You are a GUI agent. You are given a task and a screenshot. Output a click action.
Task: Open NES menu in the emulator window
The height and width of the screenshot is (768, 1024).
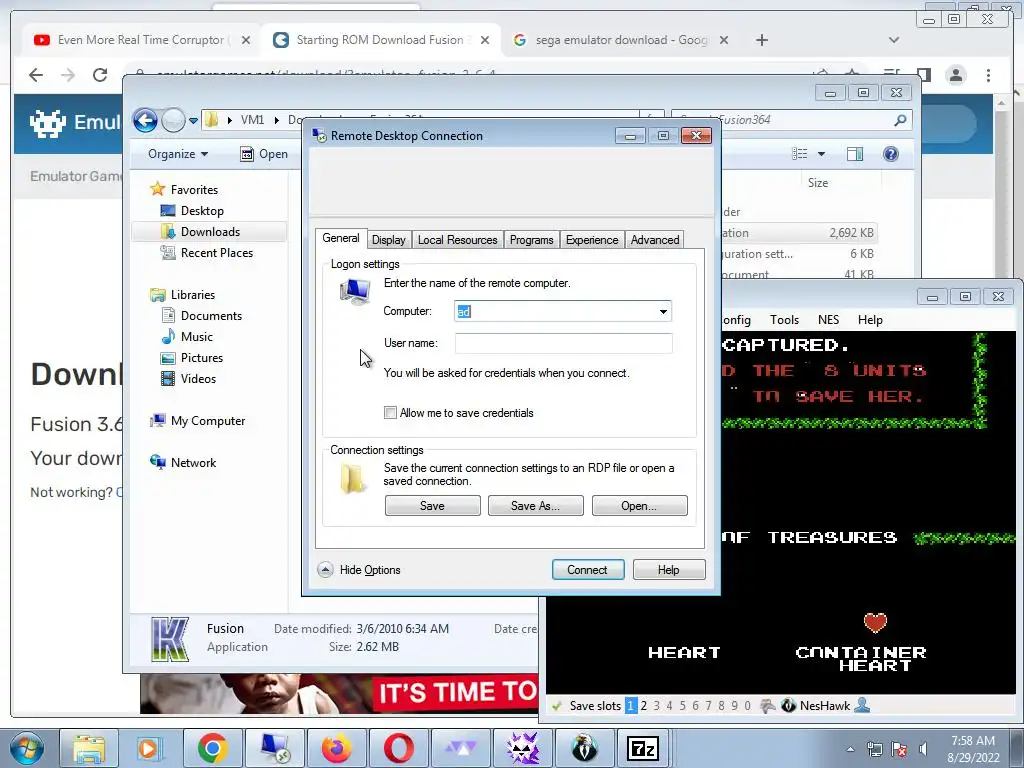828,320
